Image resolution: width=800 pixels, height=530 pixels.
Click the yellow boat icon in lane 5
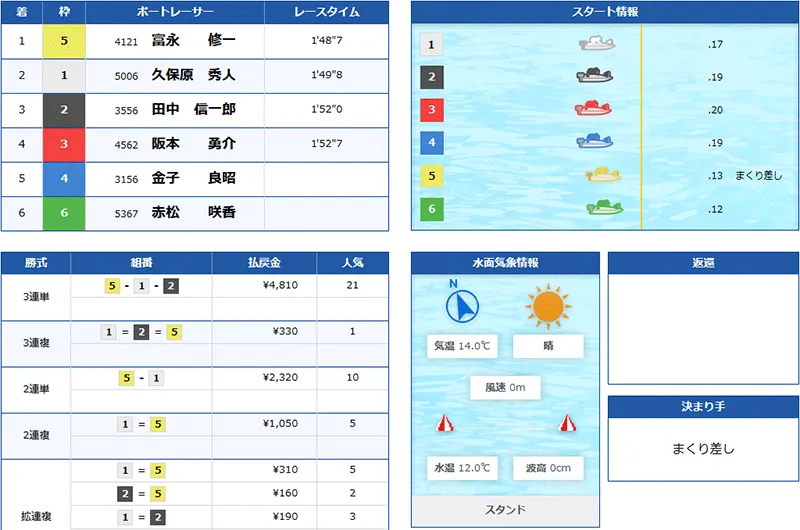(603, 174)
